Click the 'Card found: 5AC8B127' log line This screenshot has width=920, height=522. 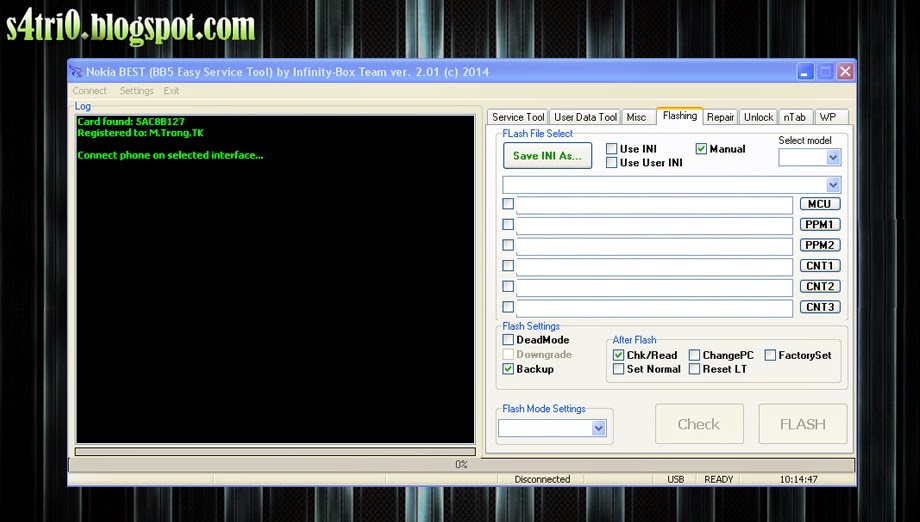pos(131,121)
